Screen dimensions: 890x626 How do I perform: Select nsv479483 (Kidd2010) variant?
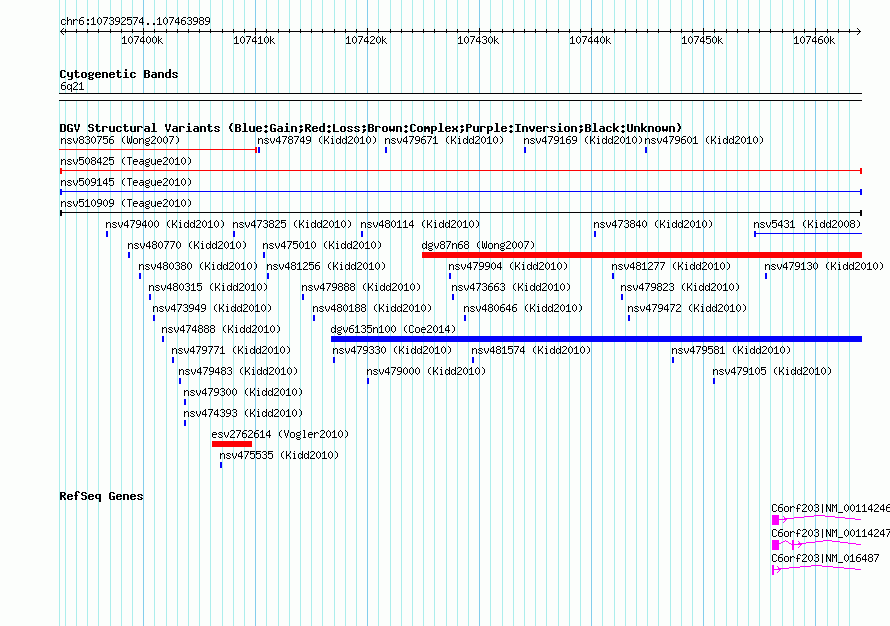(x=238, y=371)
